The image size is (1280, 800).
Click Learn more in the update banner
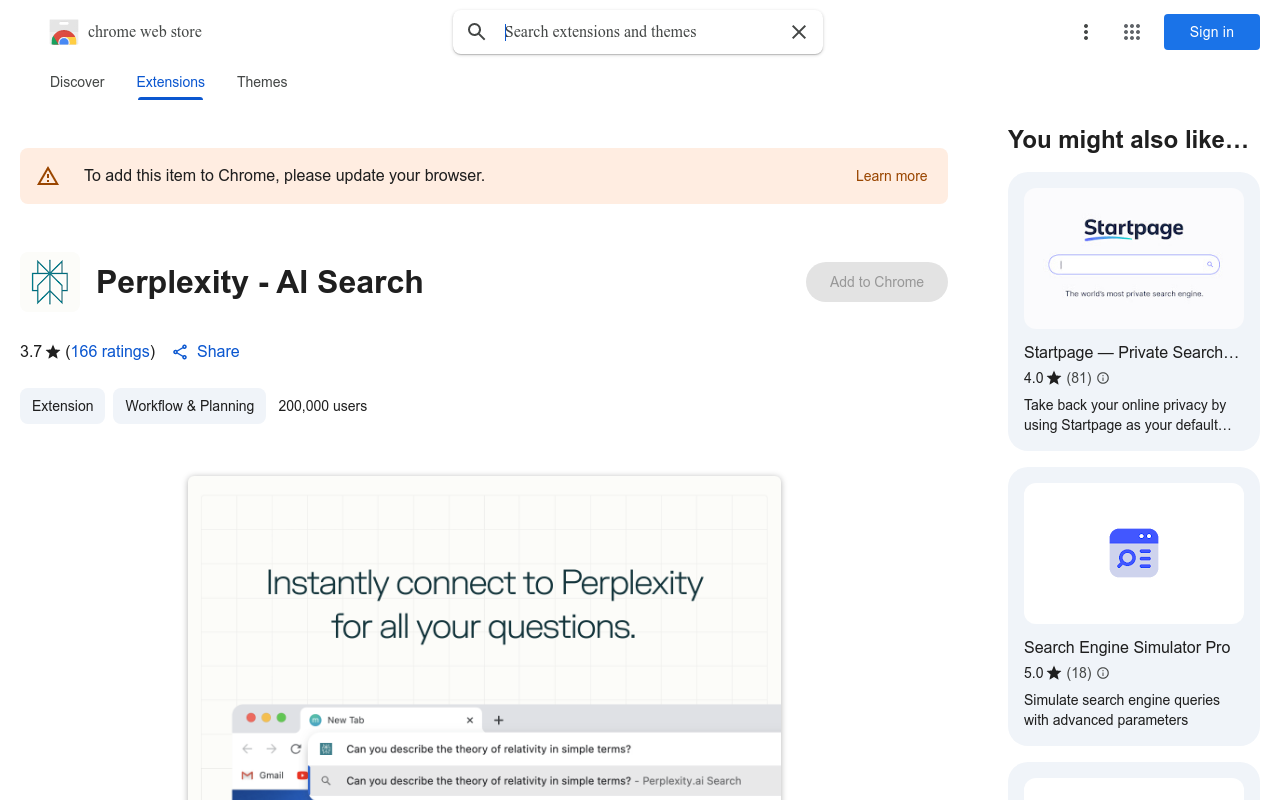891,176
